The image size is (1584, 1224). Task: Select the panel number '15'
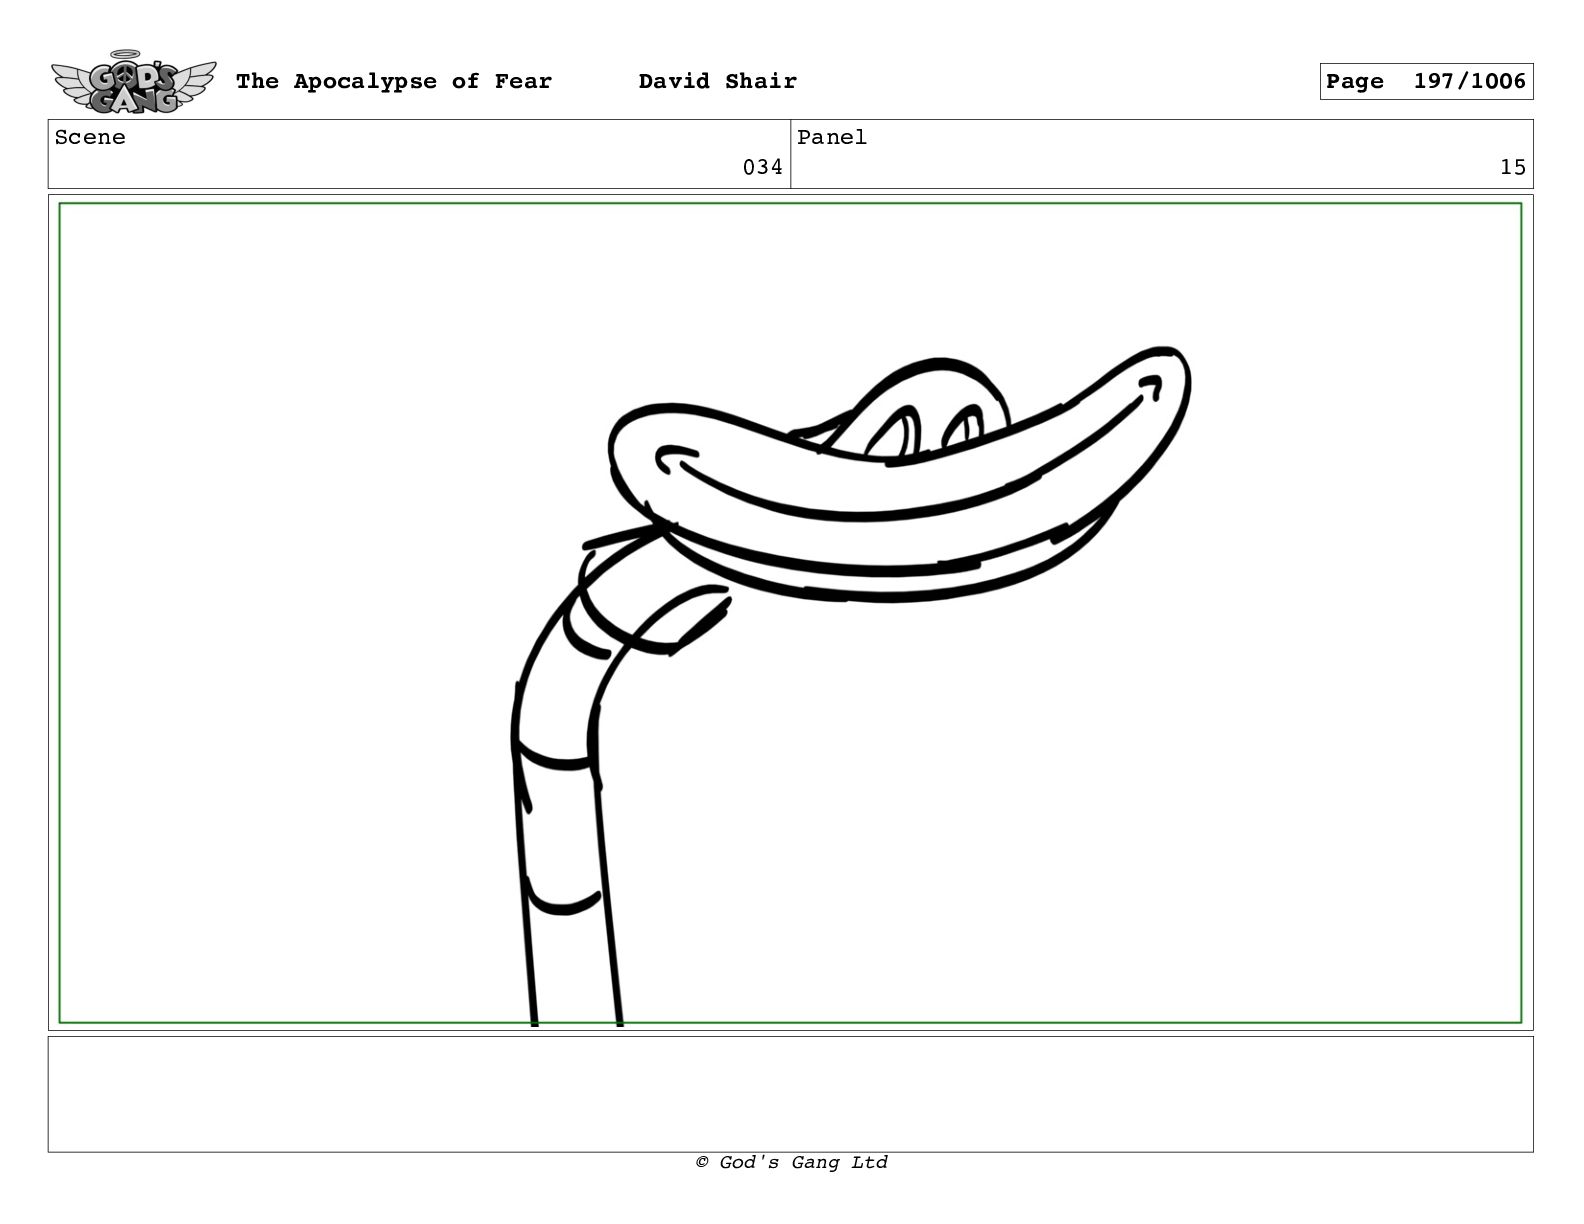1513,167
